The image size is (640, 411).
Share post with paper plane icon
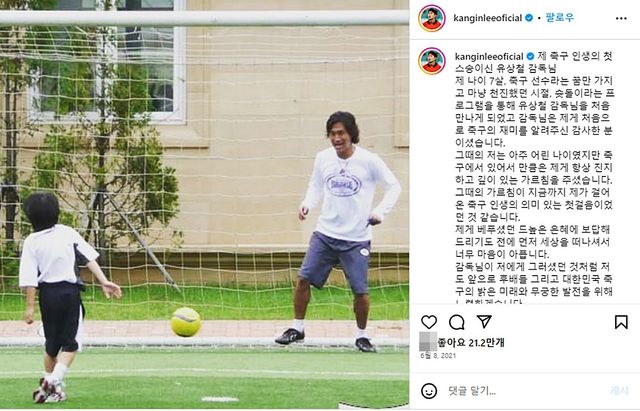(x=484, y=322)
